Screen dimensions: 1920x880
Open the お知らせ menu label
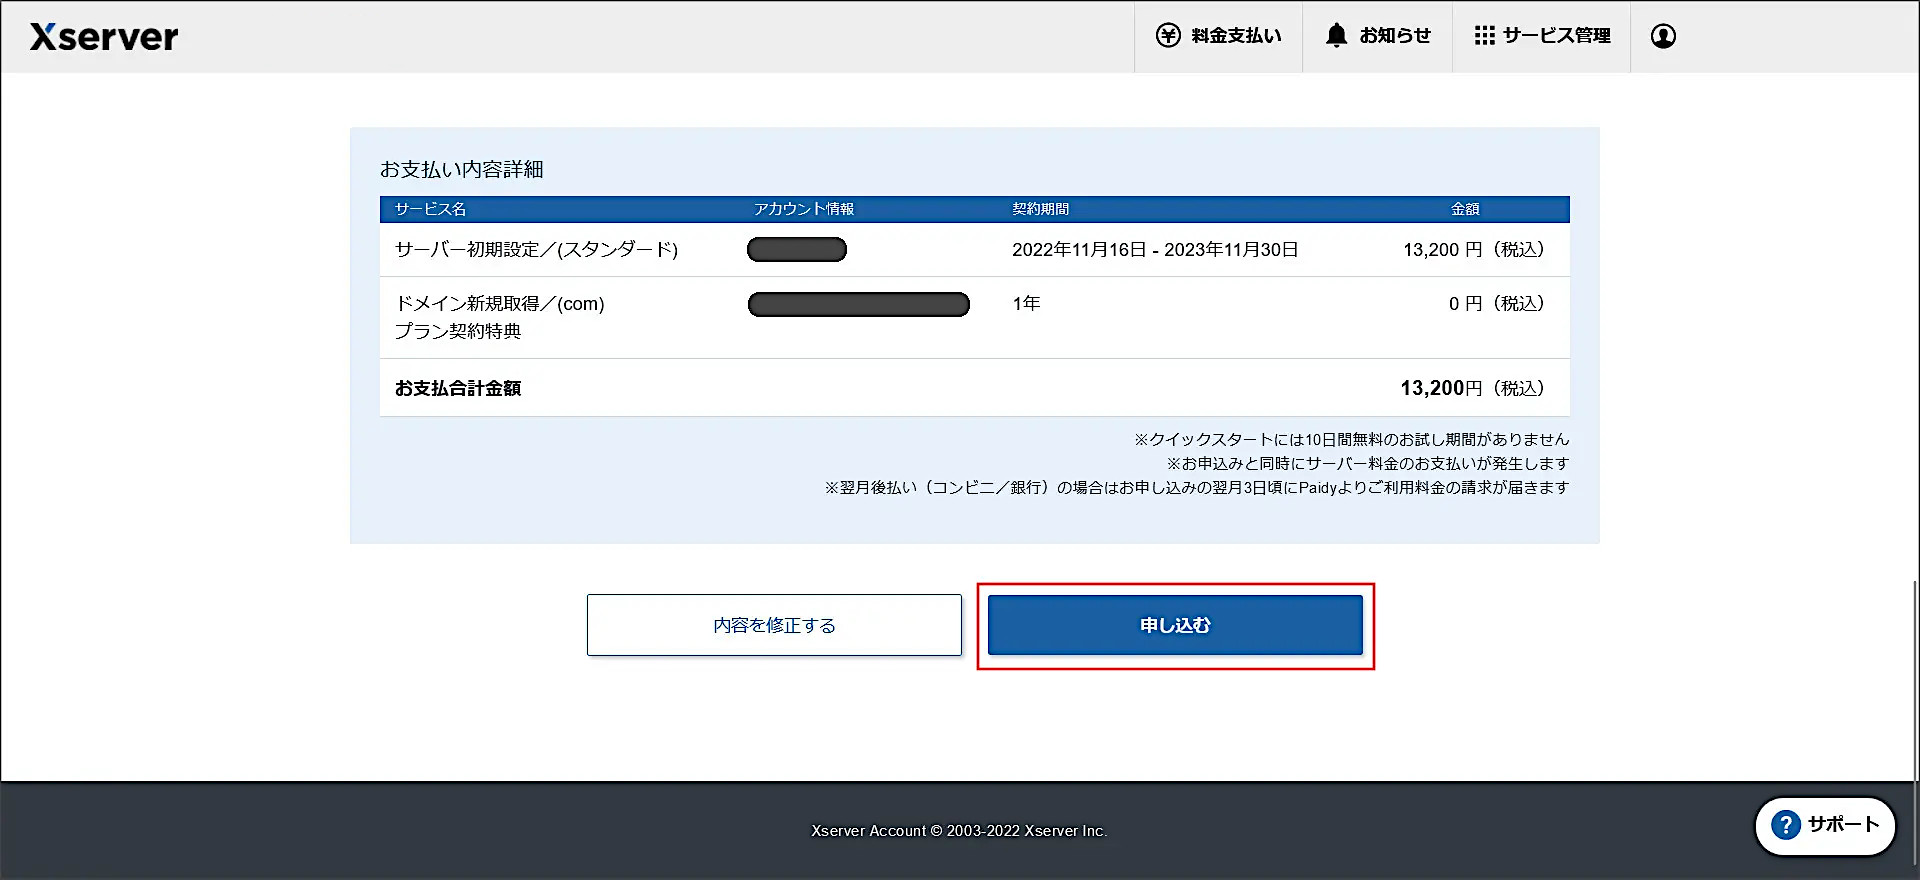tap(1395, 36)
